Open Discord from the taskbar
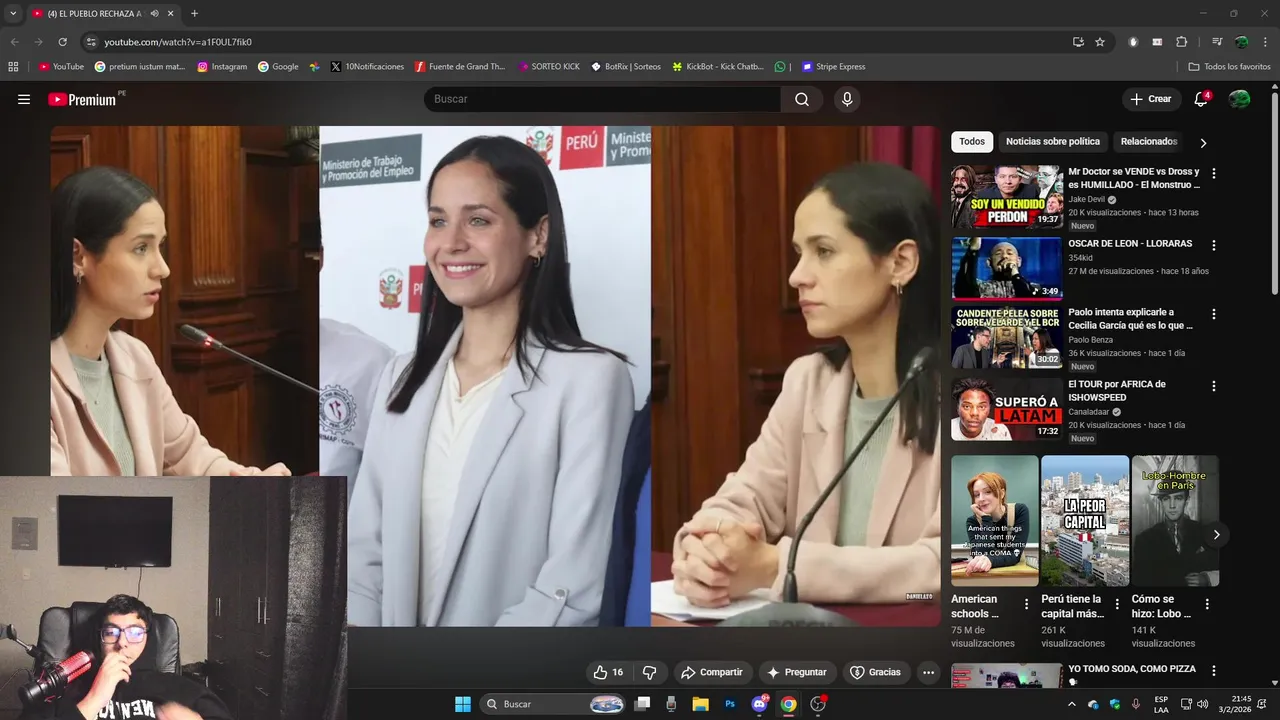 pos(759,704)
